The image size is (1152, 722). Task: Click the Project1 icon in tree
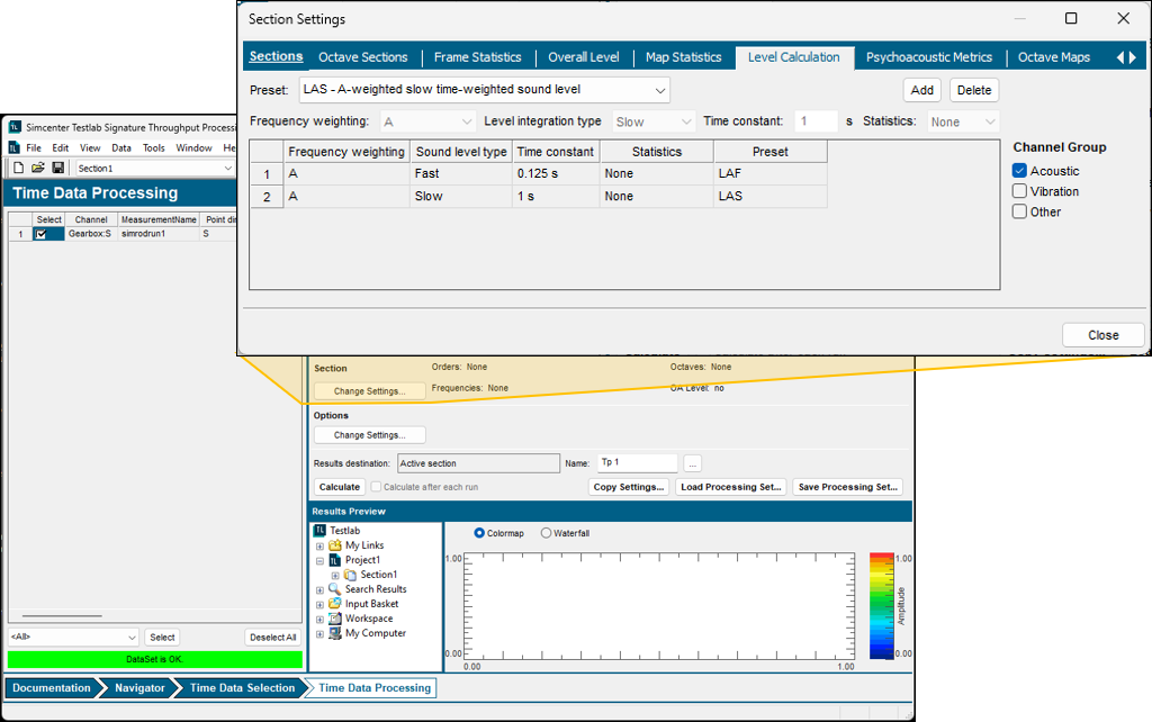pyautogui.click(x=335, y=560)
